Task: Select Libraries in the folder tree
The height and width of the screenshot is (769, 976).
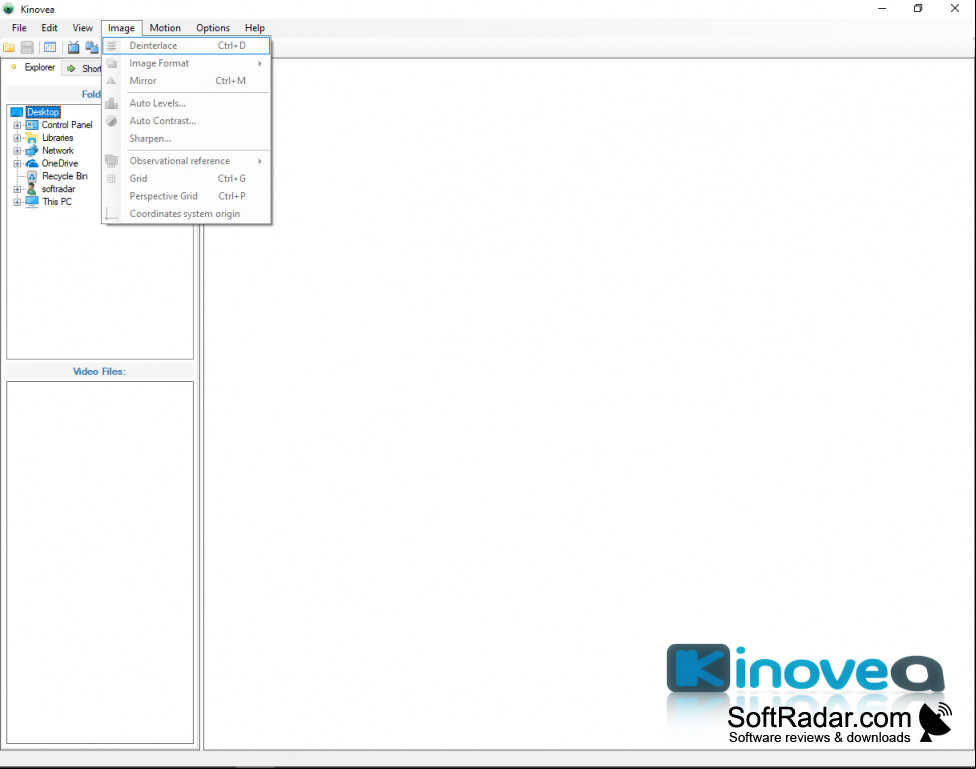Action: tap(57, 138)
